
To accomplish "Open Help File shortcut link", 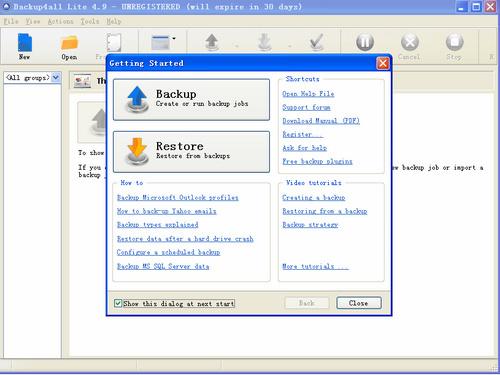I will point(308,94).
